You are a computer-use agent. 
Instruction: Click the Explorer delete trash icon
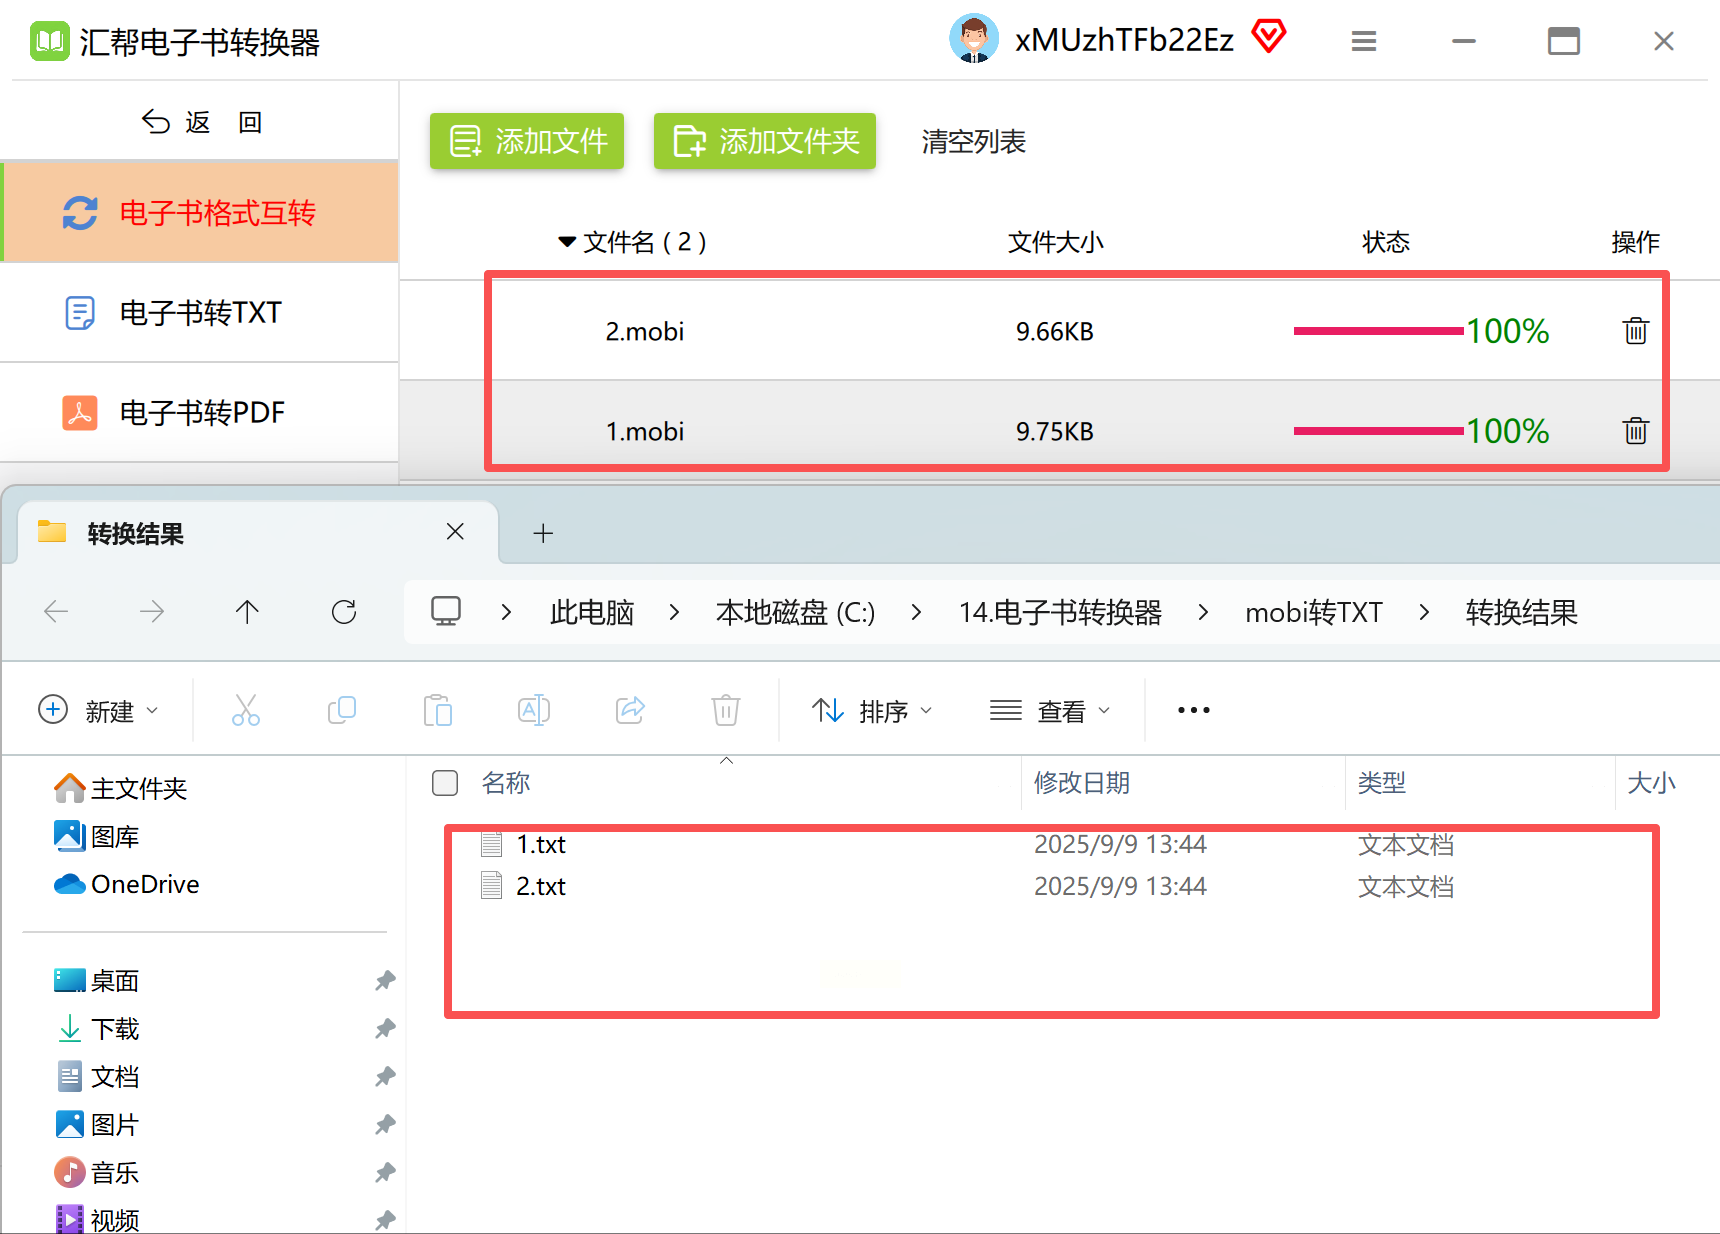click(725, 710)
